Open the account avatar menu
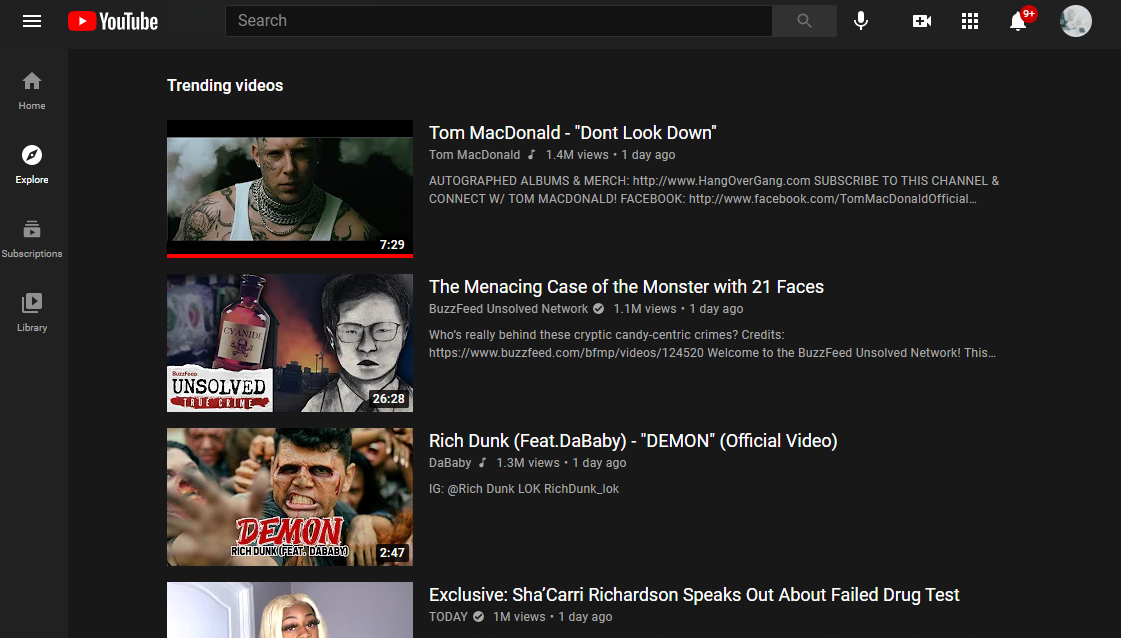Screen dimensions: 1121x638 pos(1075,21)
